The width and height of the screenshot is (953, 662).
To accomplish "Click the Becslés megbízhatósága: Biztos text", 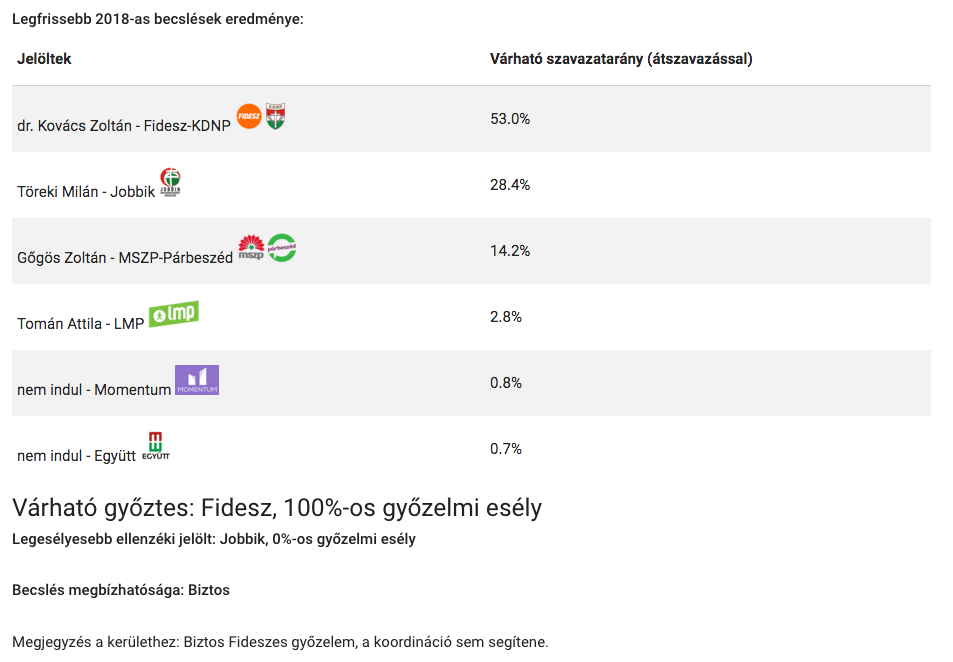I will 121,590.
